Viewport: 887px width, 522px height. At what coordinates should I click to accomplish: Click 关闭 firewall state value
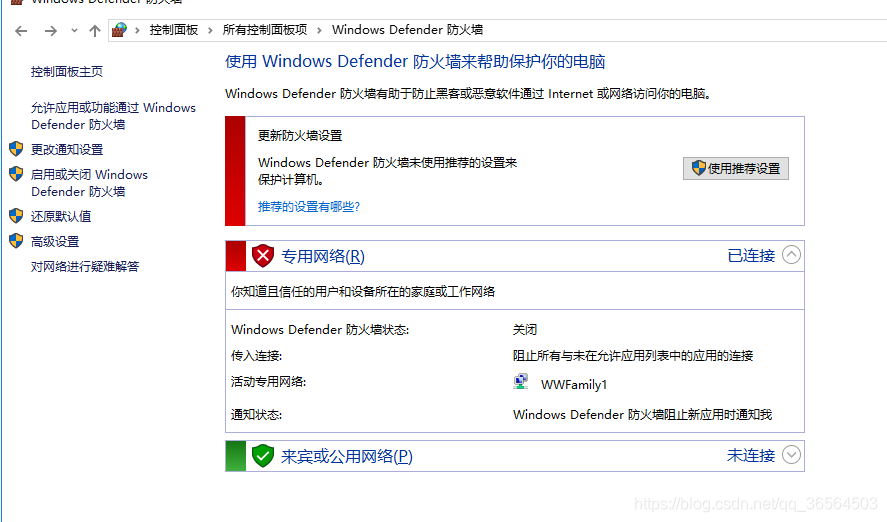pos(525,330)
